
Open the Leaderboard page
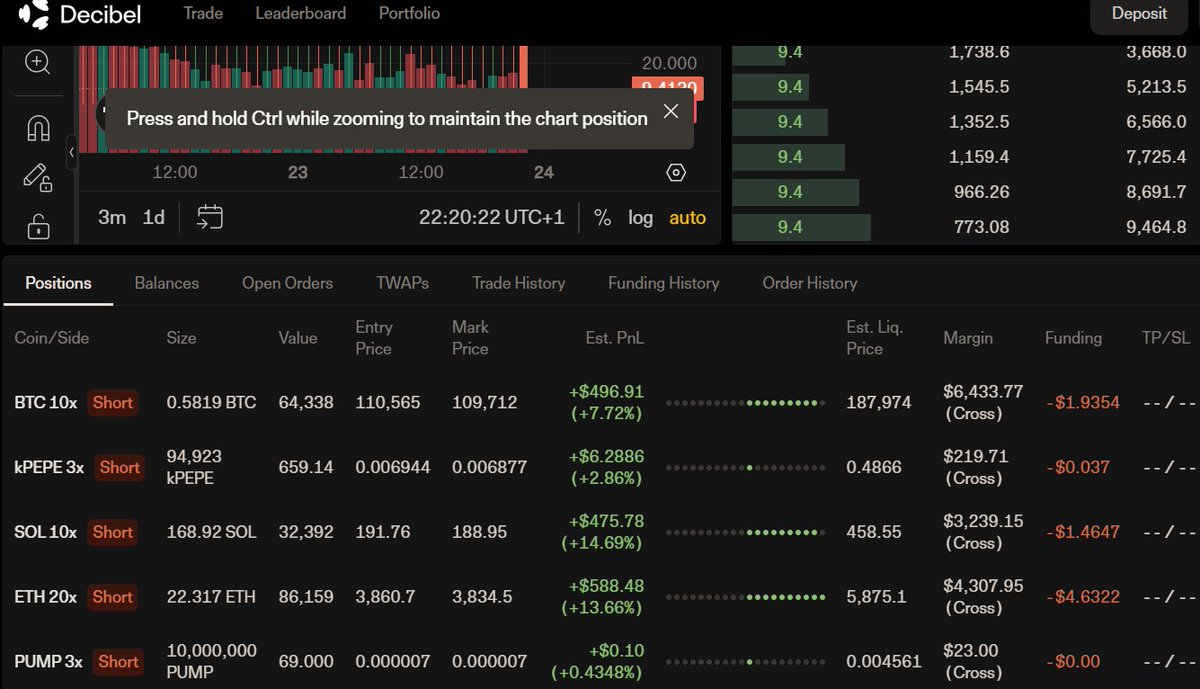[x=301, y=13]
